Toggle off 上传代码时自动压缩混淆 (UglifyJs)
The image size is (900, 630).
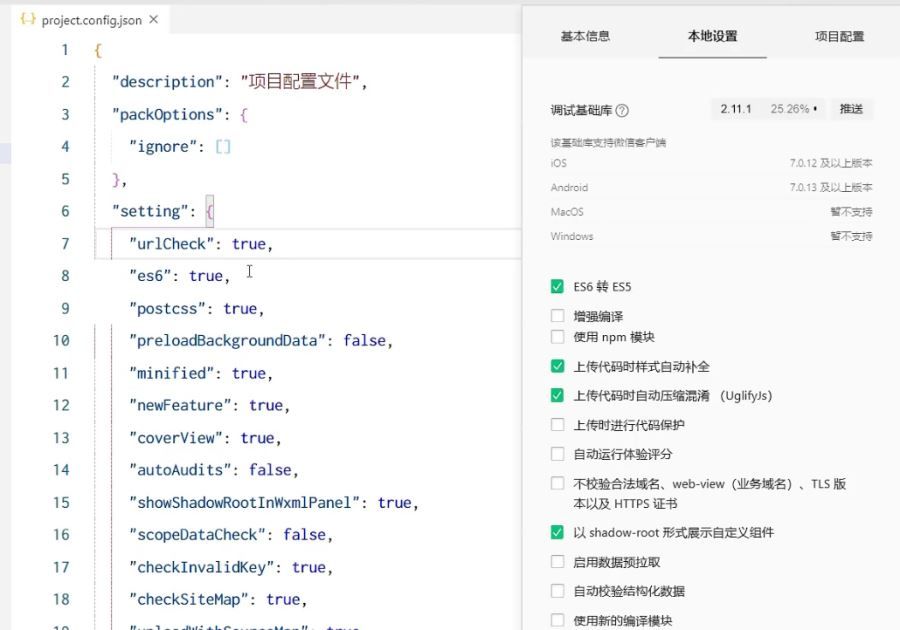[x=558, y=396]
